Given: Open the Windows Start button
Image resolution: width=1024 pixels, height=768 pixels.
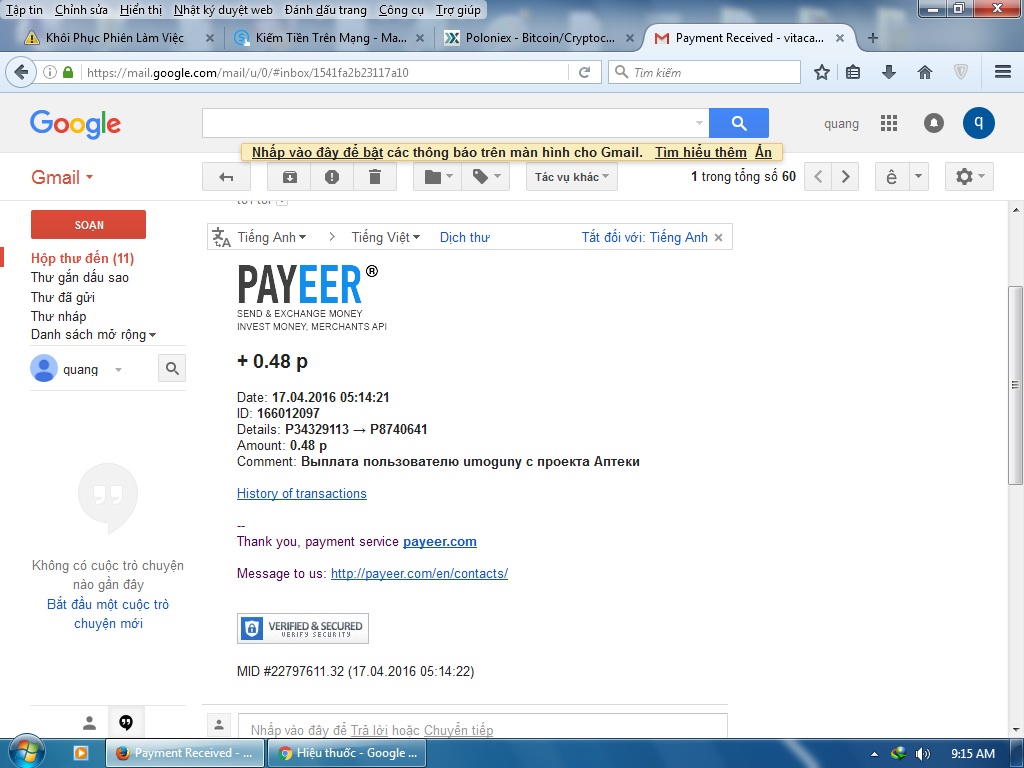Looking at the screenshot, I should pos(25,752).
